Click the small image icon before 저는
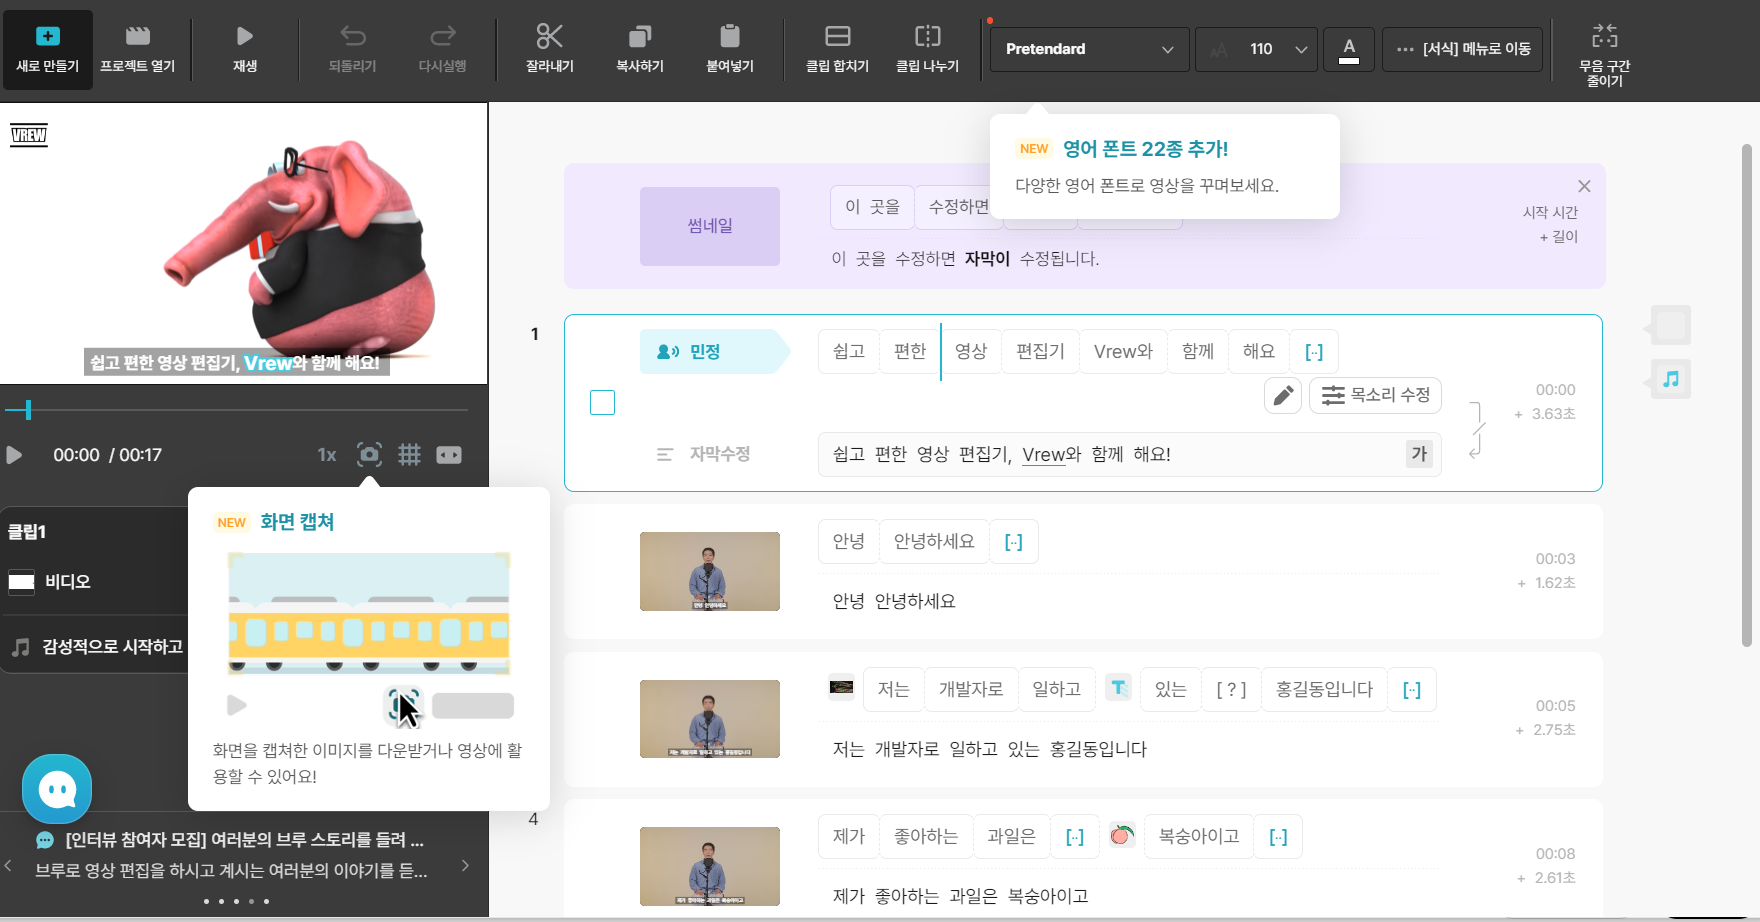The width and height of the screenshot is (1760, 922). click(x=842, y=687)
